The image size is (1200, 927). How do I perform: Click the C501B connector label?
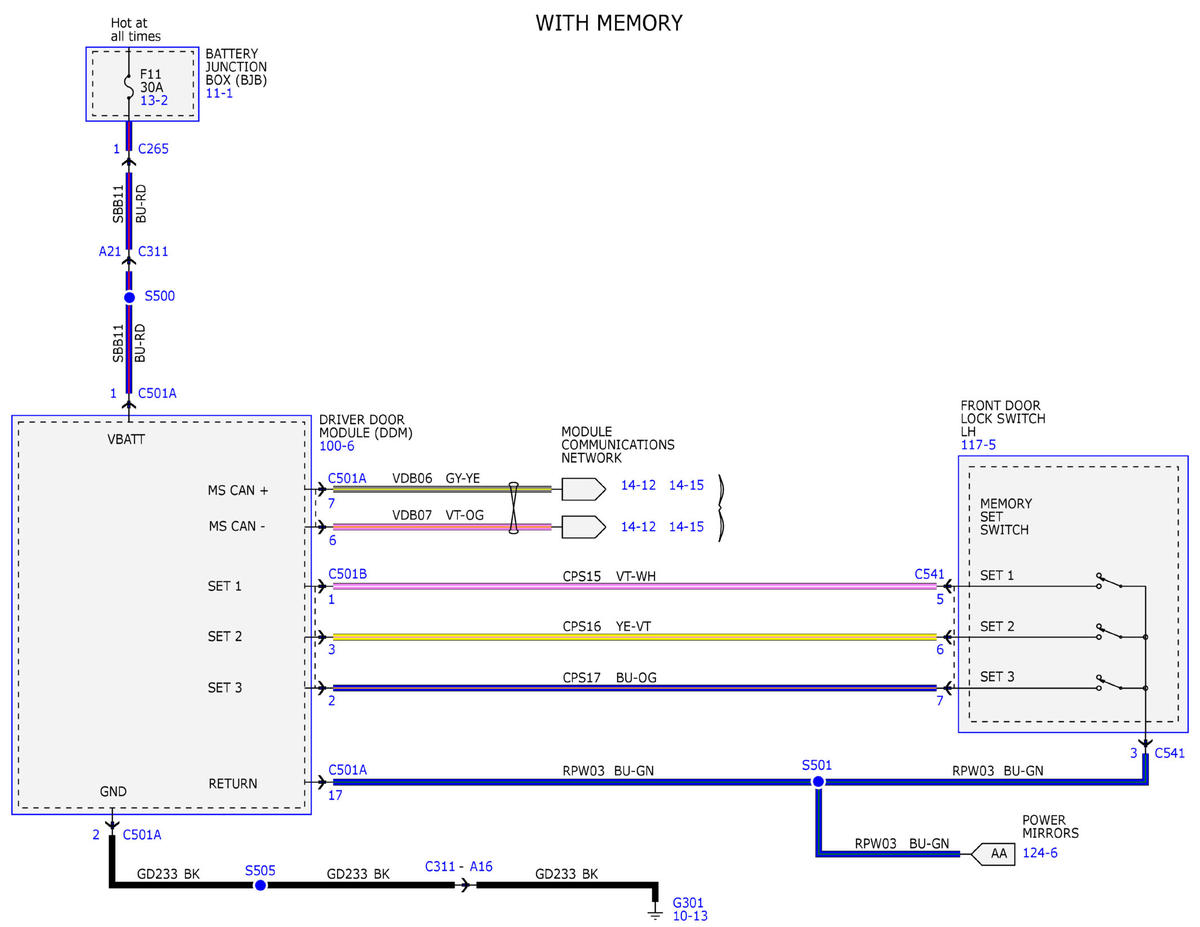(x=347, y=574)
